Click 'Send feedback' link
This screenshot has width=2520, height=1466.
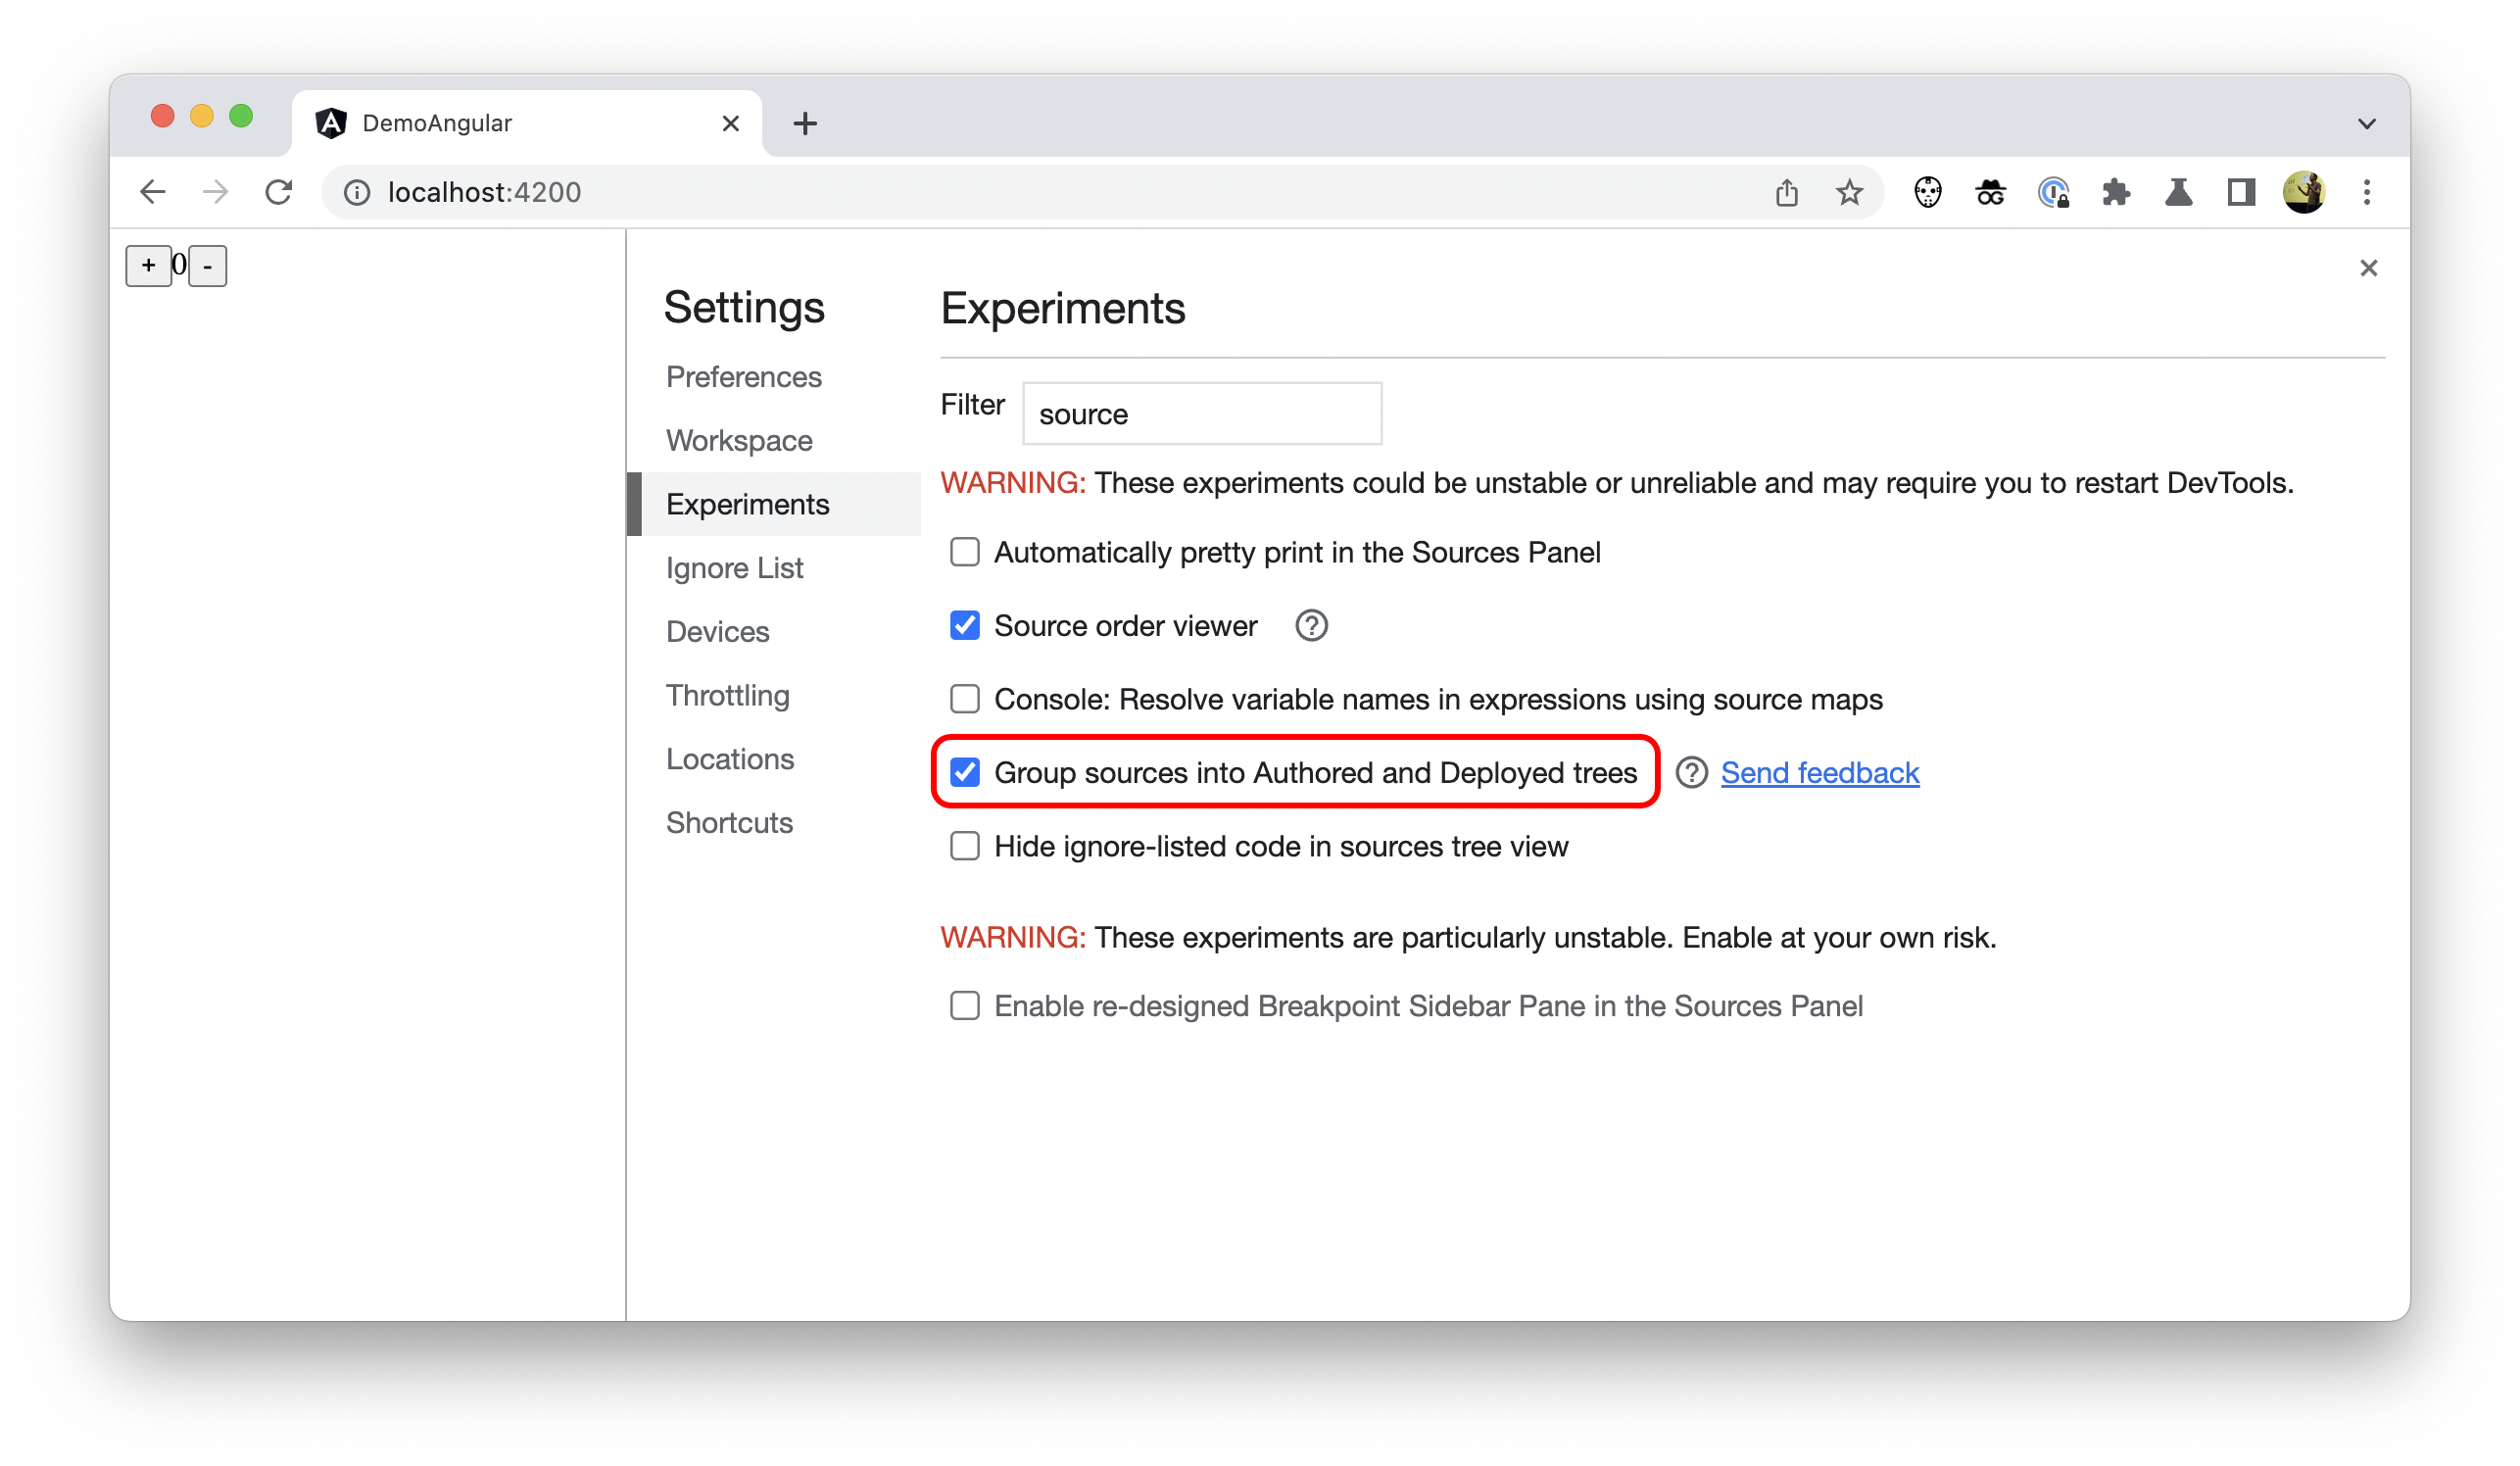[x=1818, y=771]
